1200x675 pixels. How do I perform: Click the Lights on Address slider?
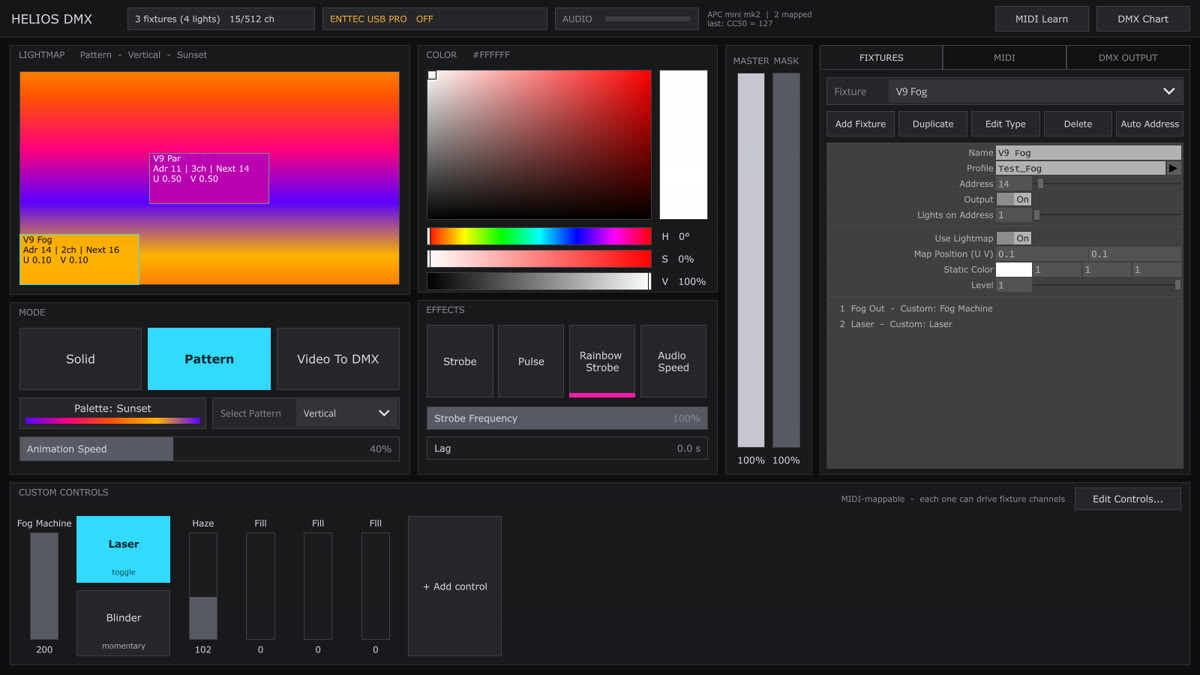click(x=1106, y=215)
